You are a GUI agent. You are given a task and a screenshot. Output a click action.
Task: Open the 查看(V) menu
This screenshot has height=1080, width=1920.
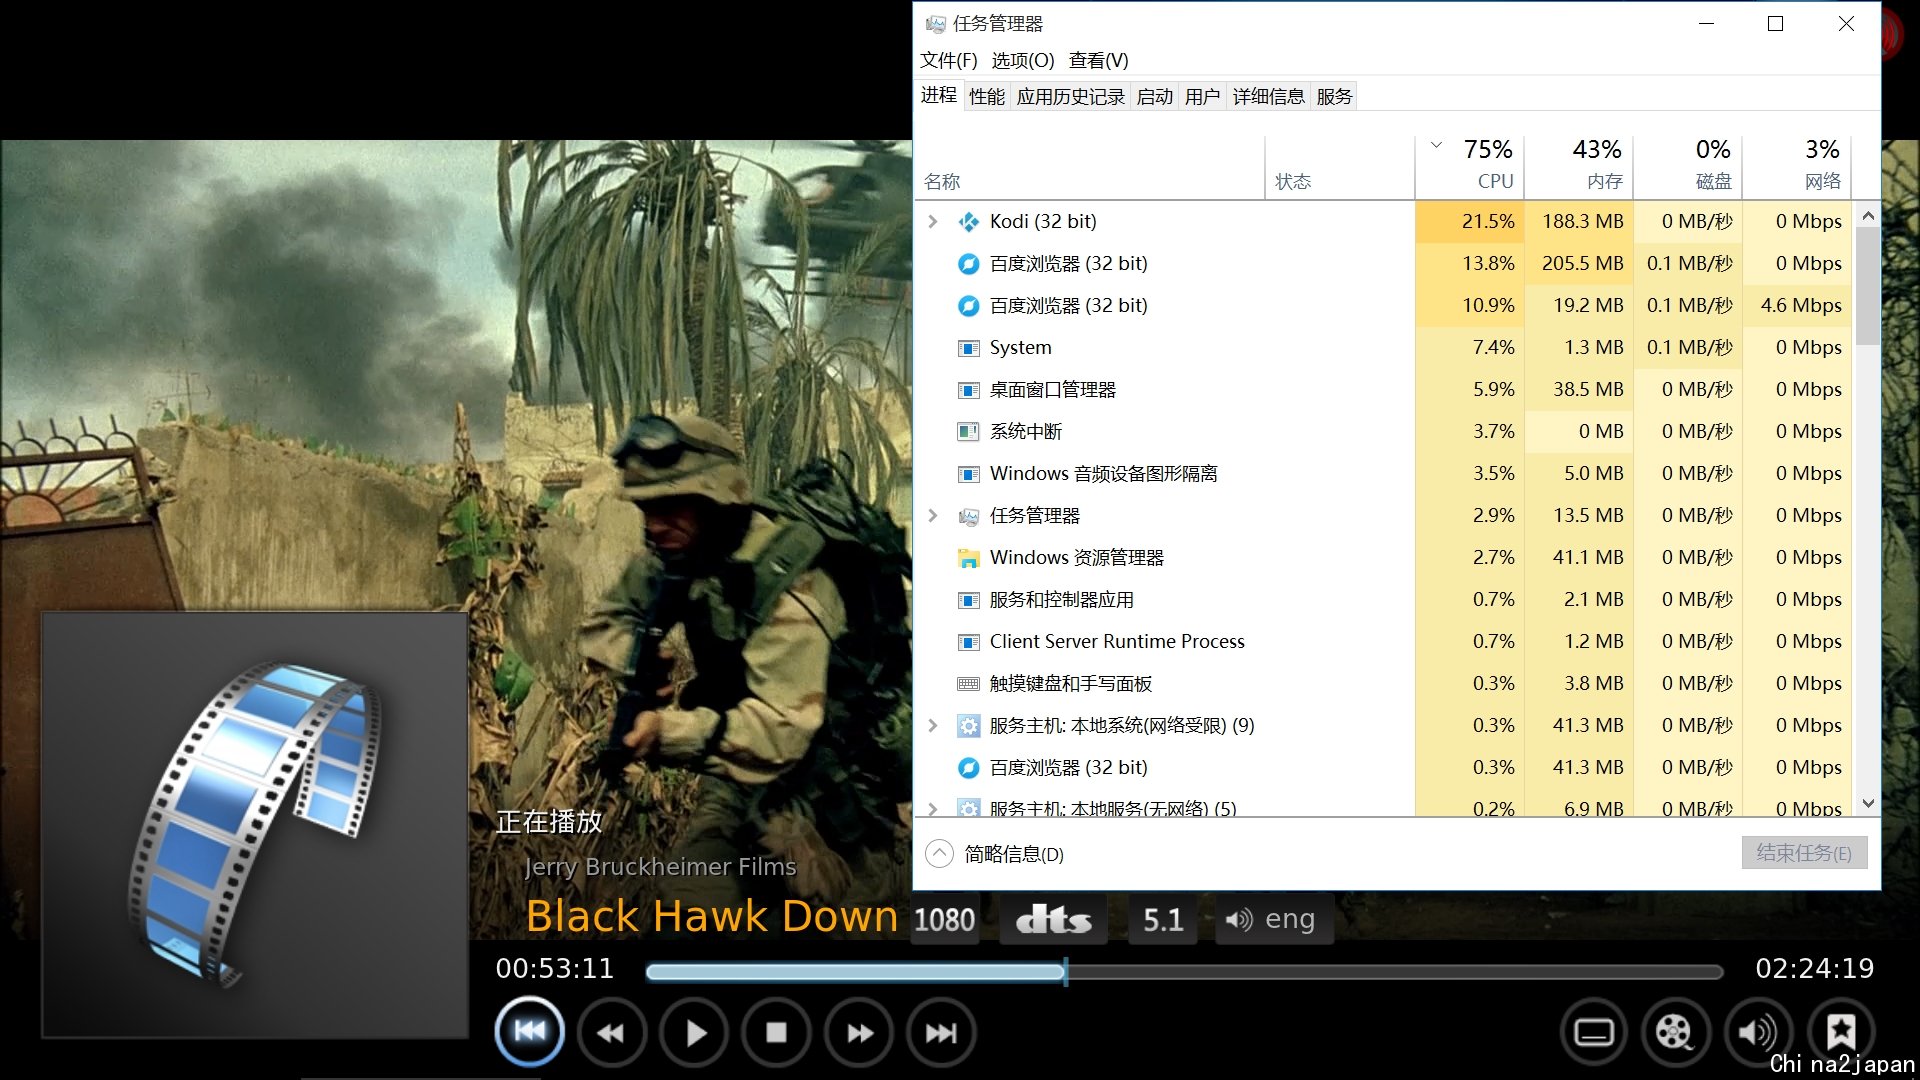1098,60
